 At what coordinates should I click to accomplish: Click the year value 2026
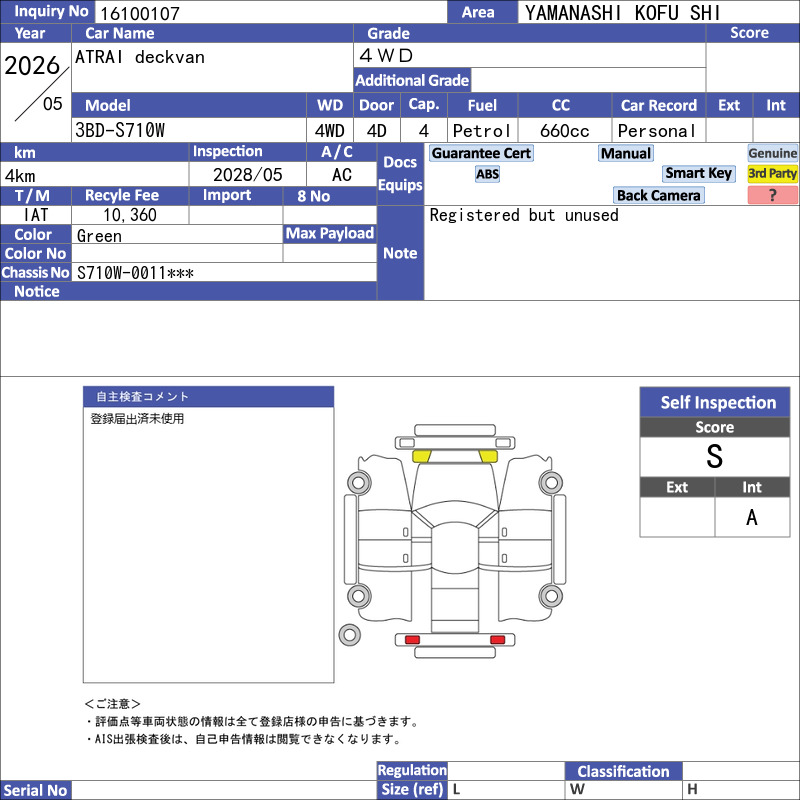(x=32, y=66)
